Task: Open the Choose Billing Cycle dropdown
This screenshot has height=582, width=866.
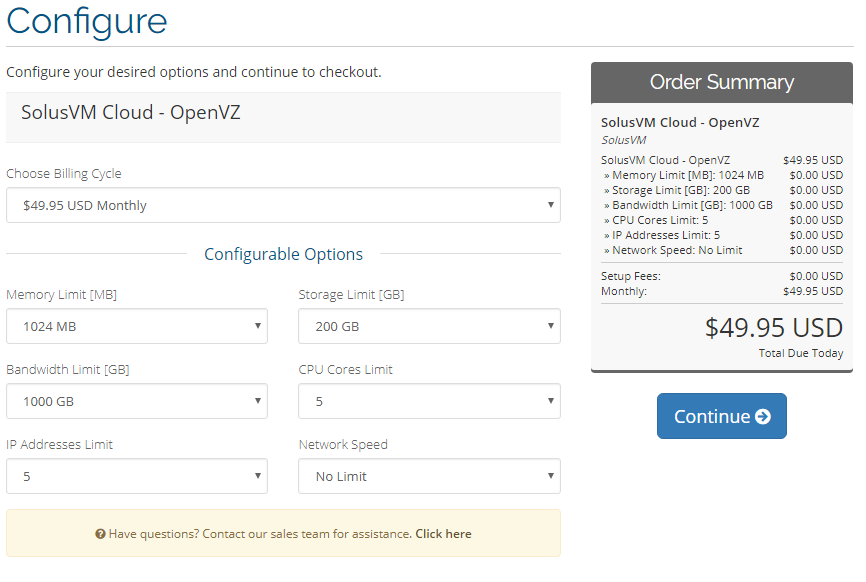Action: (x=283, y=205)
